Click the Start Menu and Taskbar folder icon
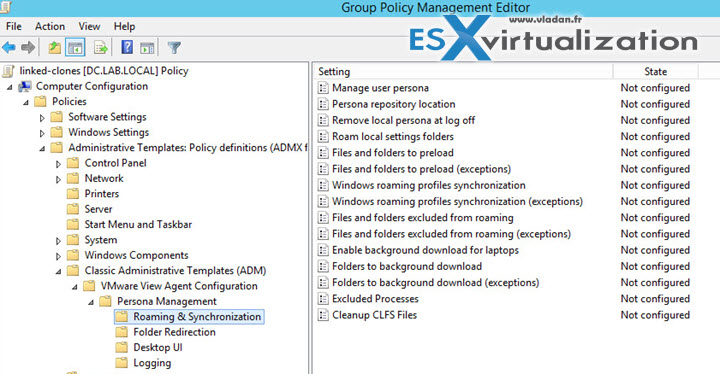 (73, 224)
